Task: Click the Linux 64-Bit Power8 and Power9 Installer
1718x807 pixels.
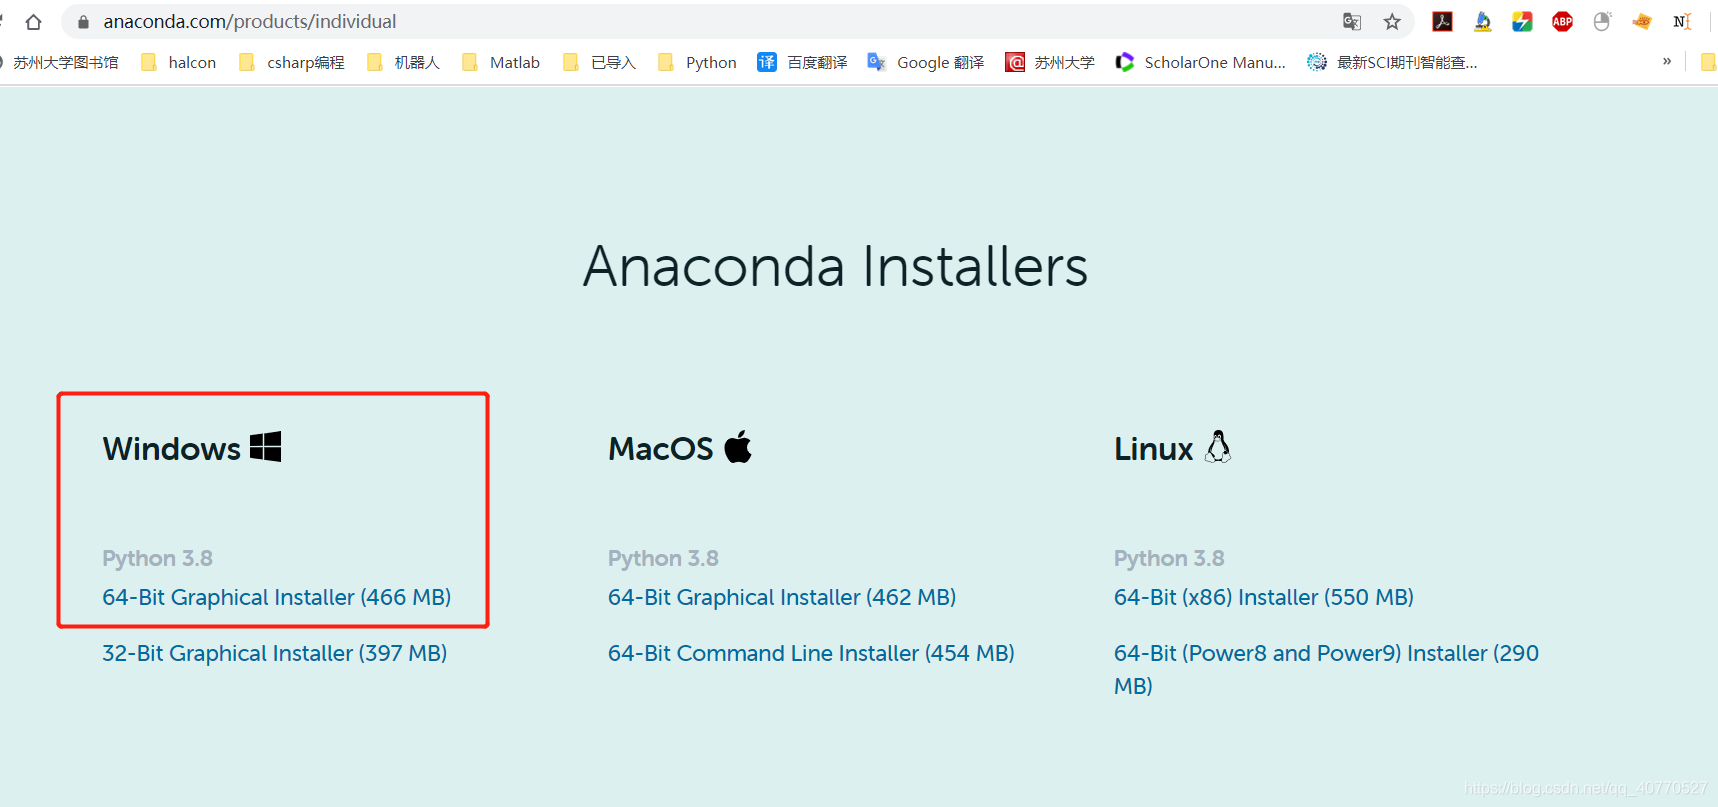Action: (1325, 653)
